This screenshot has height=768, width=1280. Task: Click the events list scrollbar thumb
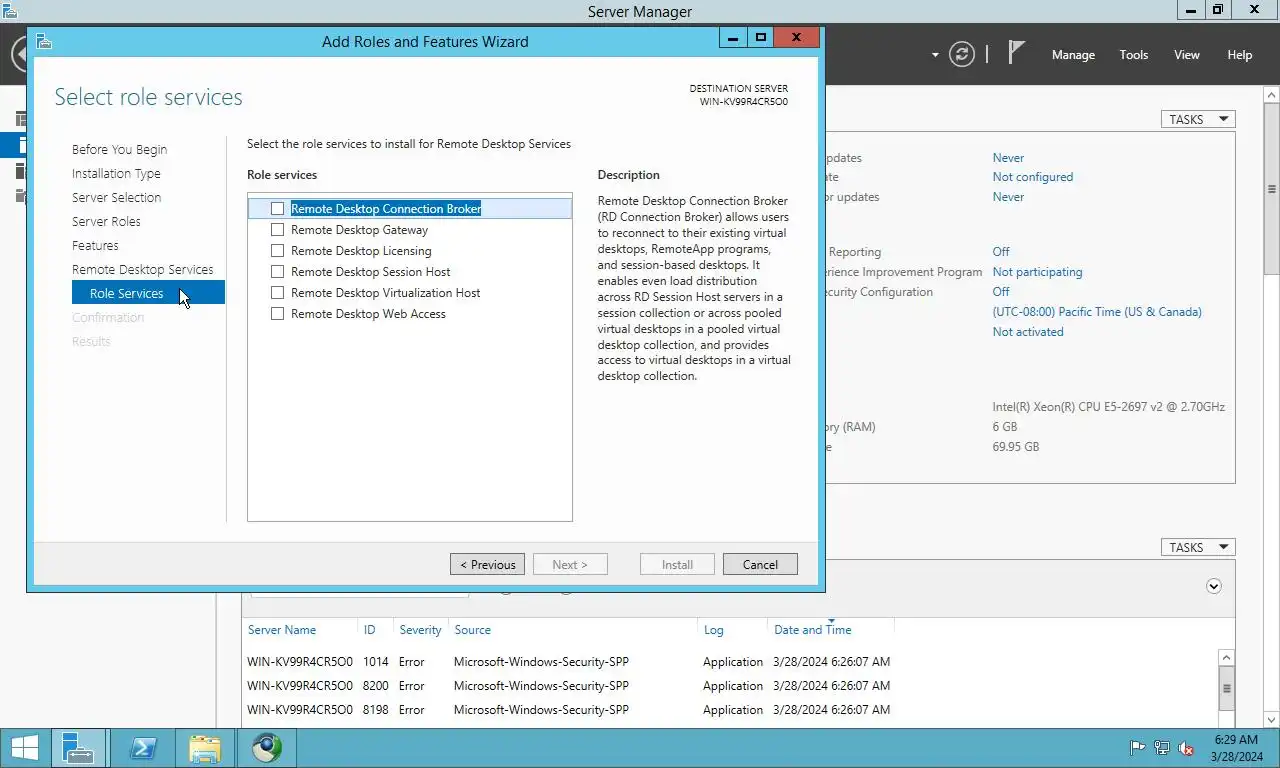pyautogui.click(x=1227, y=689)
